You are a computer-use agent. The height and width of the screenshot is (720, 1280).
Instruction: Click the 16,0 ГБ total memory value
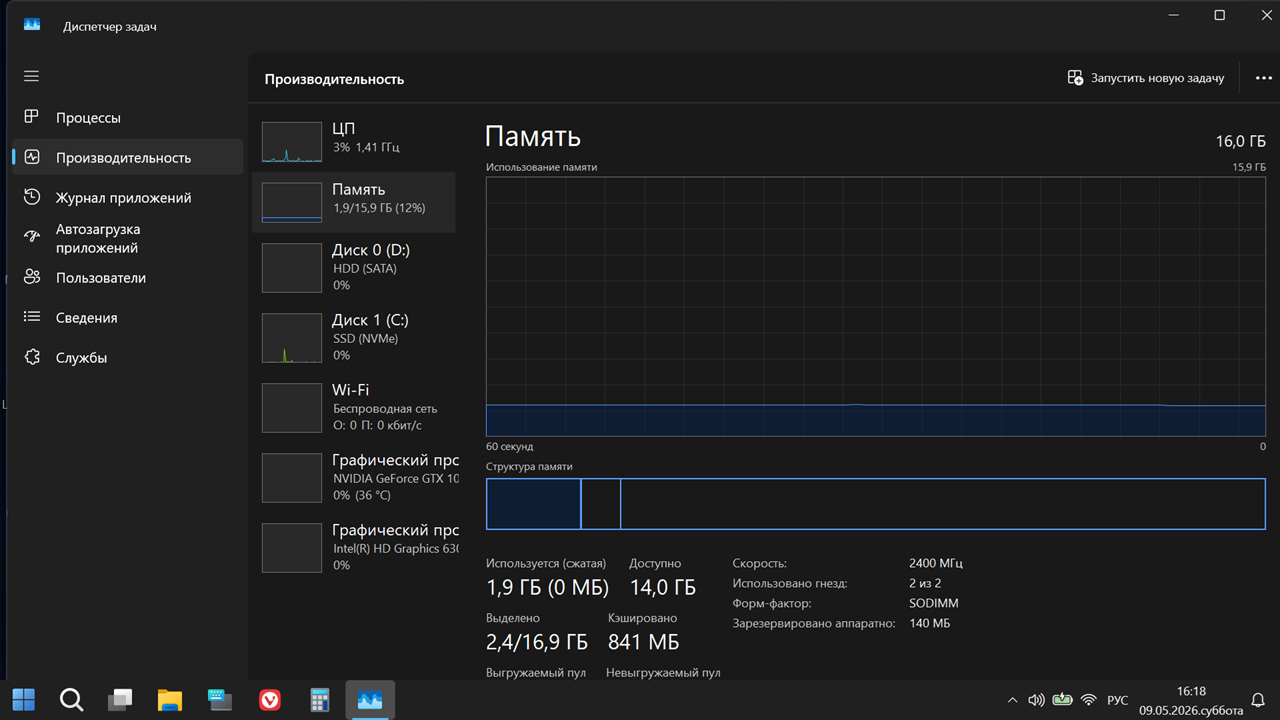[1241, 141]
